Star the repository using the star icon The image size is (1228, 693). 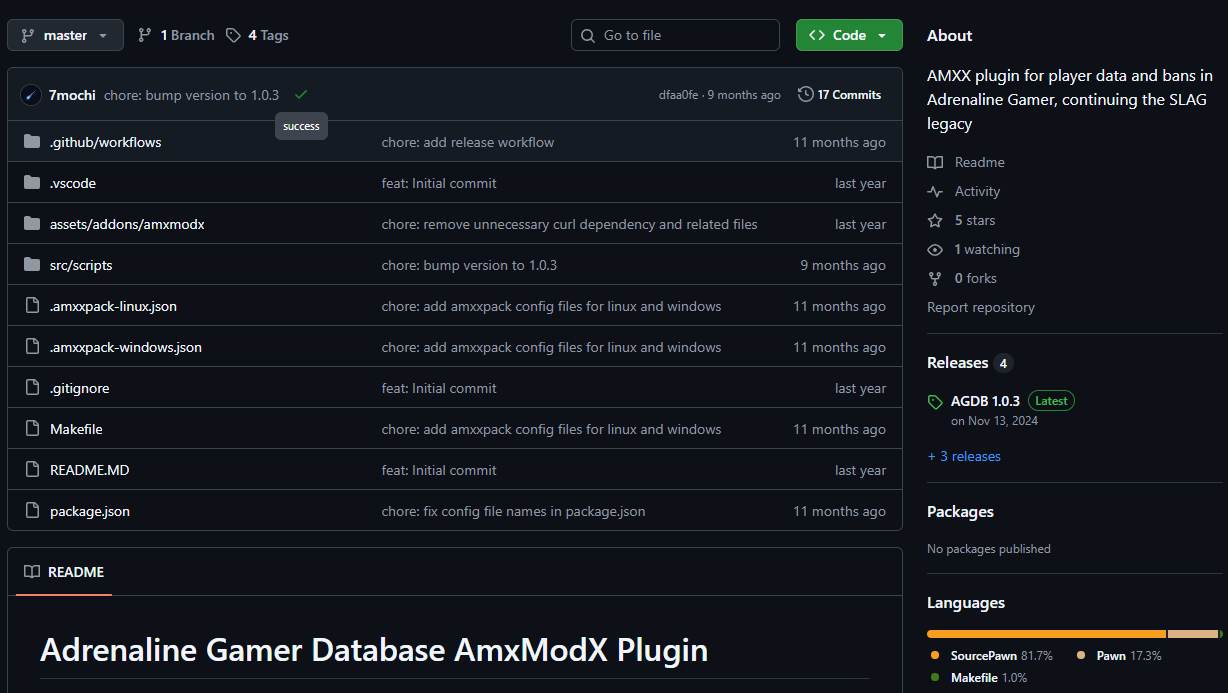(935, 220)
